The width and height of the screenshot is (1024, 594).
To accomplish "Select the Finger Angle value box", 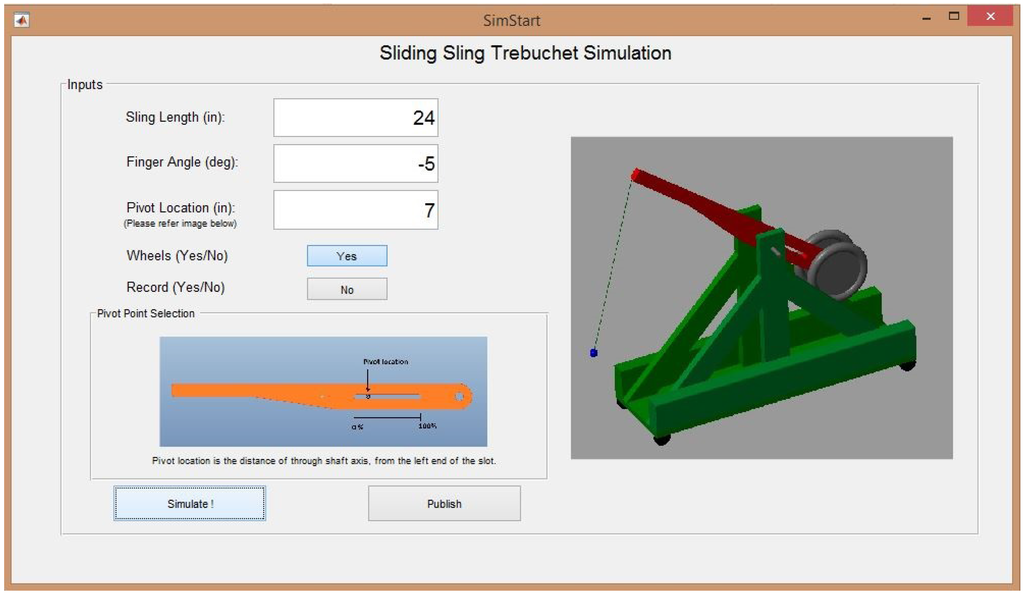I will click(x=355, y=164).
